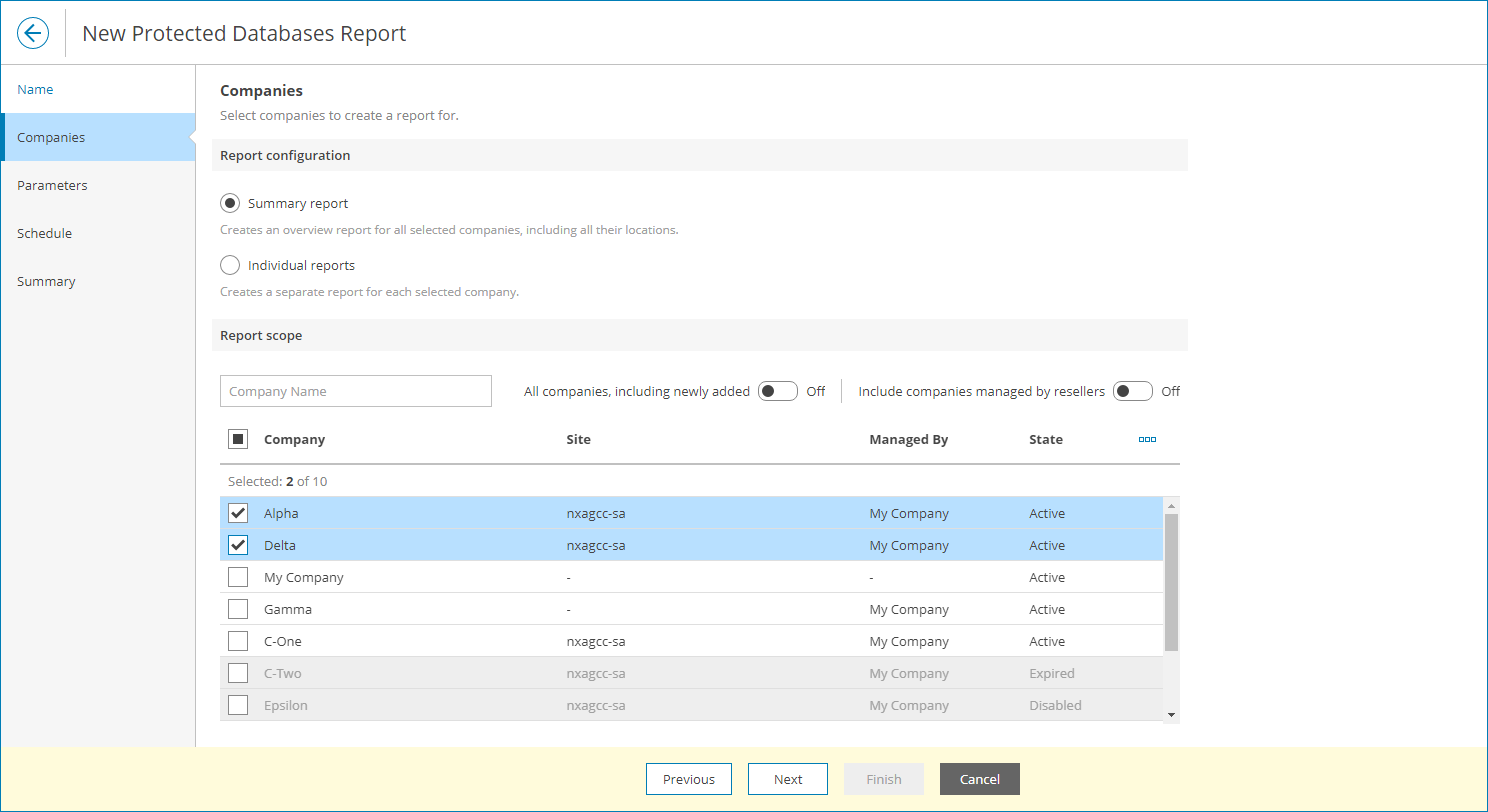The width and height of the screenshot is (1488, 812).
Task: Click the scrollbar up arrow
Action: tap(1171, 505)
